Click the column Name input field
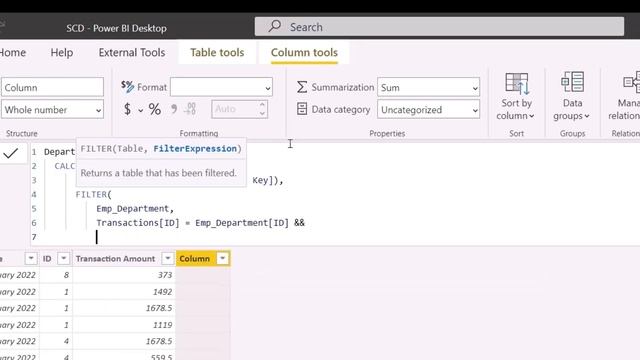 (x=52, y=87)
